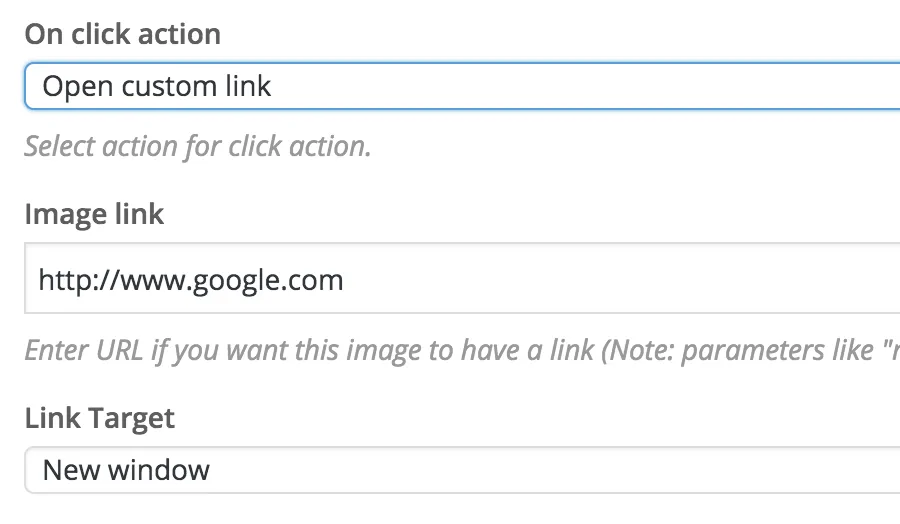Image resolution: width=900 pixels, height=524 pixels.
Task: Click the 'New window' selected value
Action: [127, 470]
